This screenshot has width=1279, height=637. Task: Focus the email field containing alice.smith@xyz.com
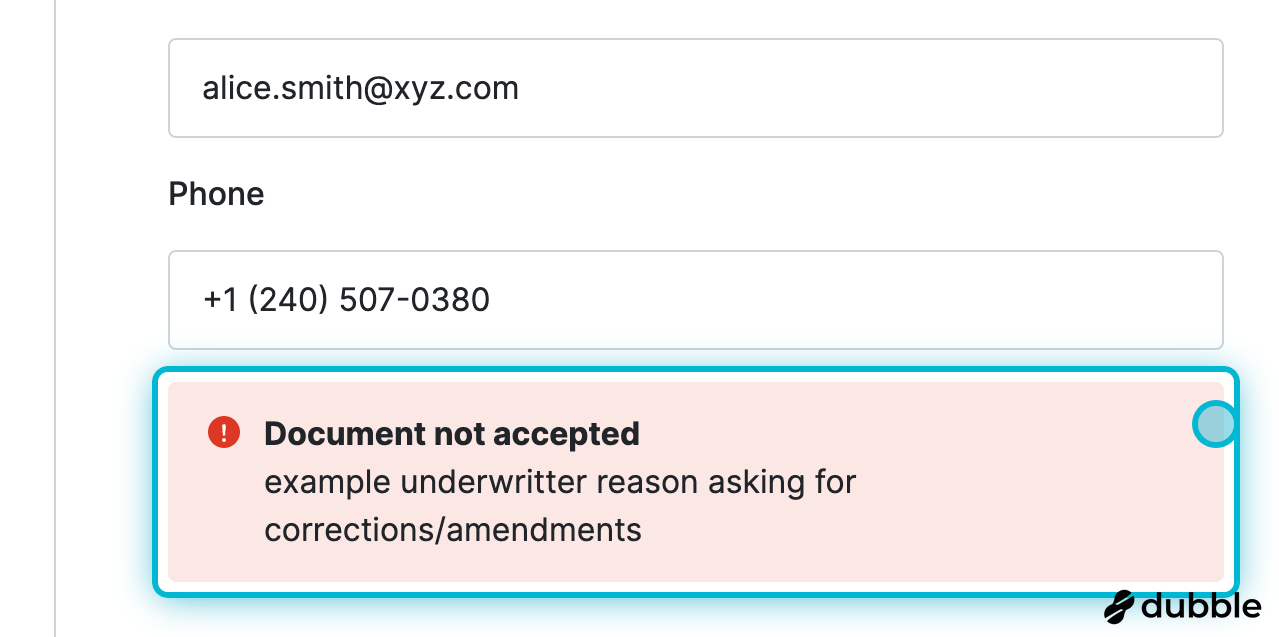point(695,88)
